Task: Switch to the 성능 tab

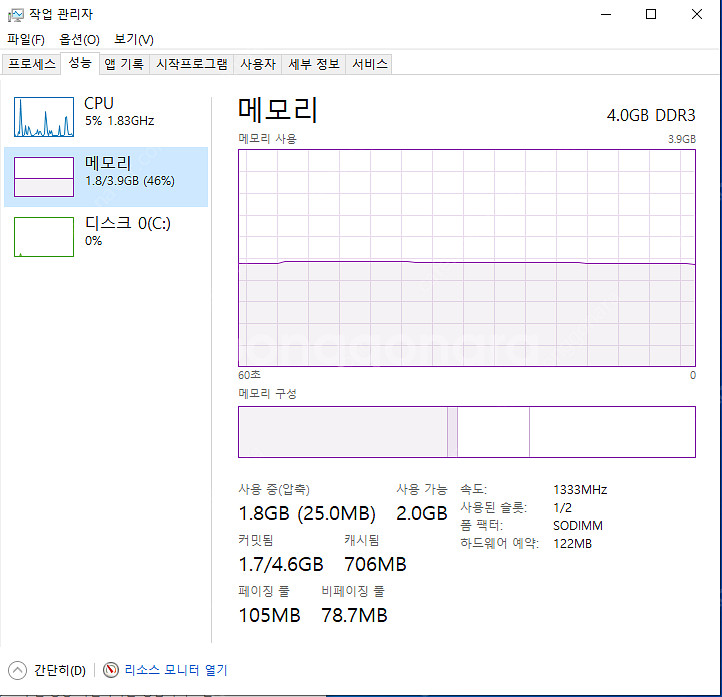Action: tap(80, 63)
